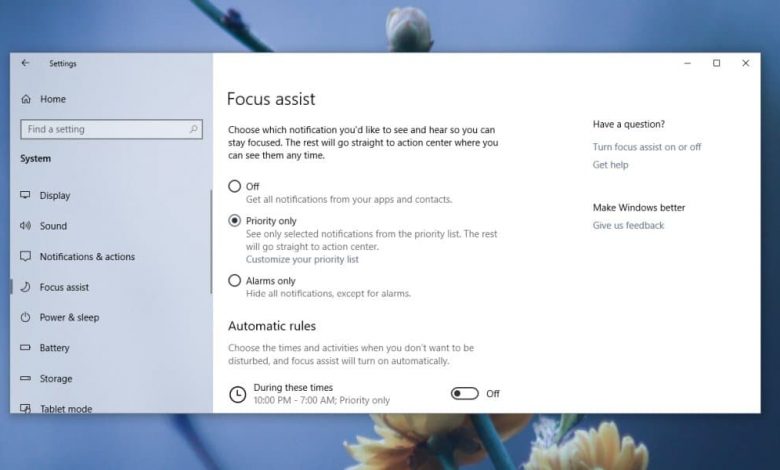Close the Settings window

tap(745, 63)
